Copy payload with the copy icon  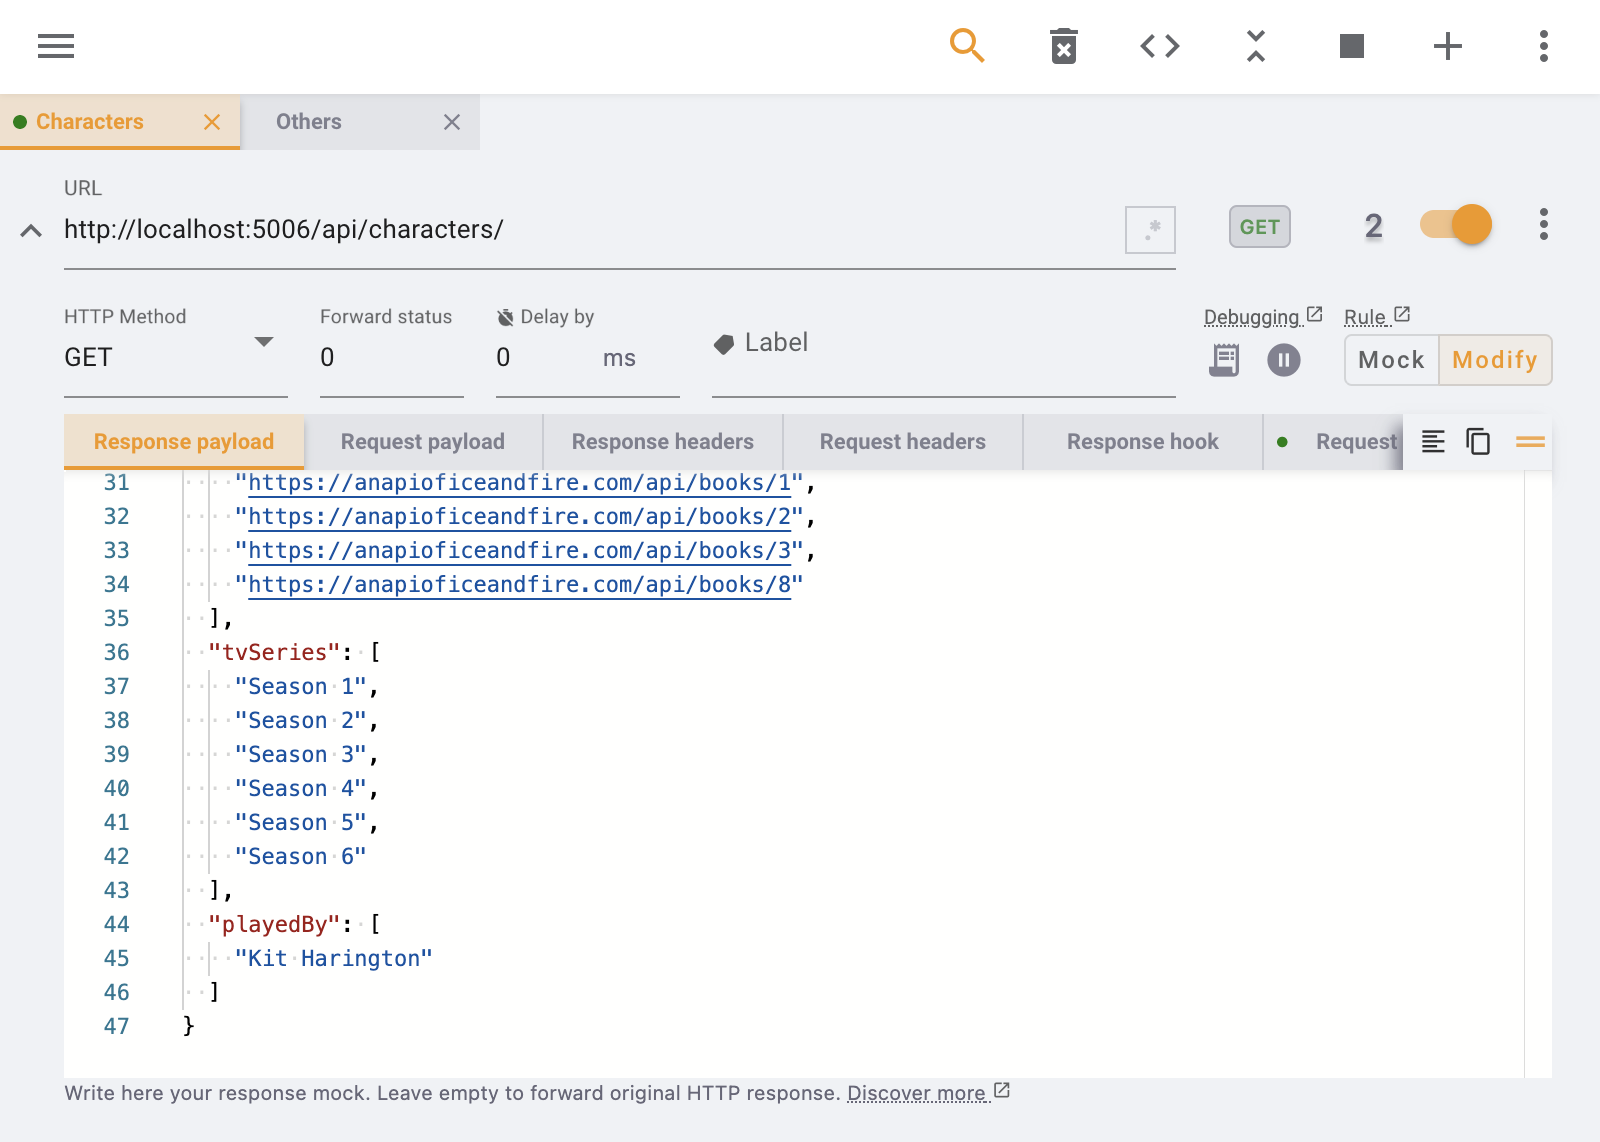[1478, 441]
